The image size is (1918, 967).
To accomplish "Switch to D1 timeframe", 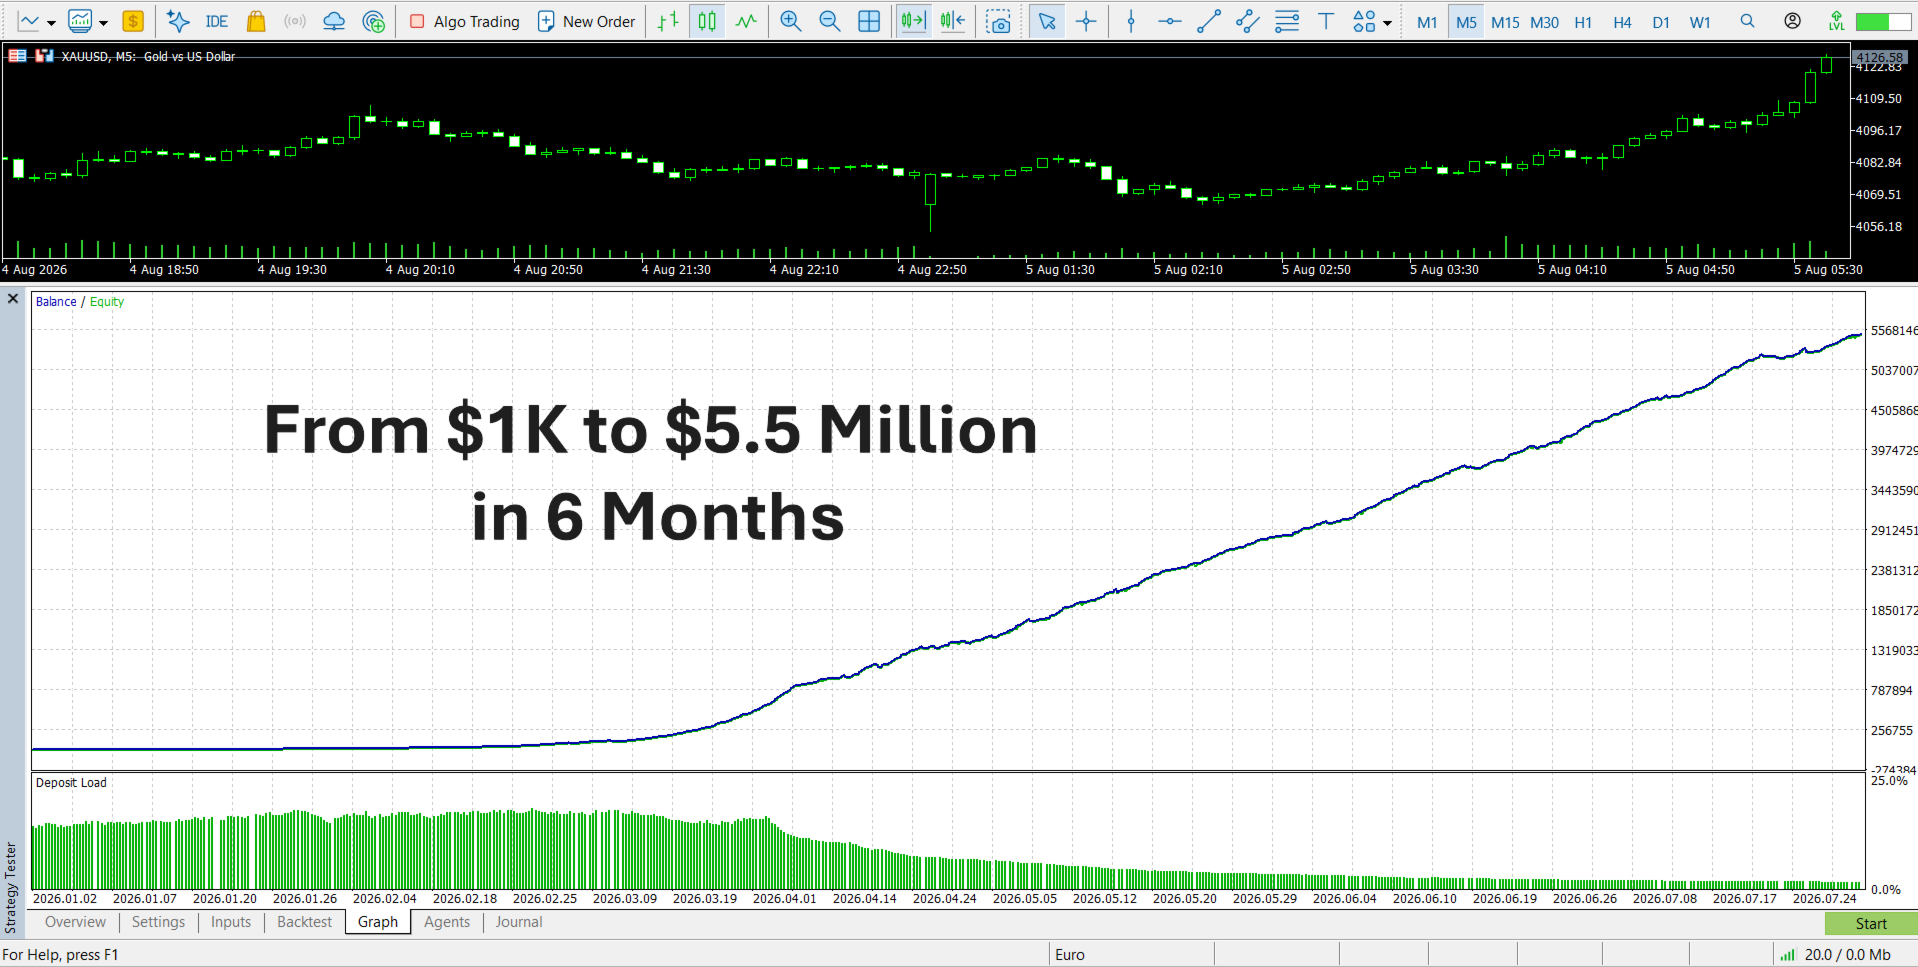I will coord(1661,22).
